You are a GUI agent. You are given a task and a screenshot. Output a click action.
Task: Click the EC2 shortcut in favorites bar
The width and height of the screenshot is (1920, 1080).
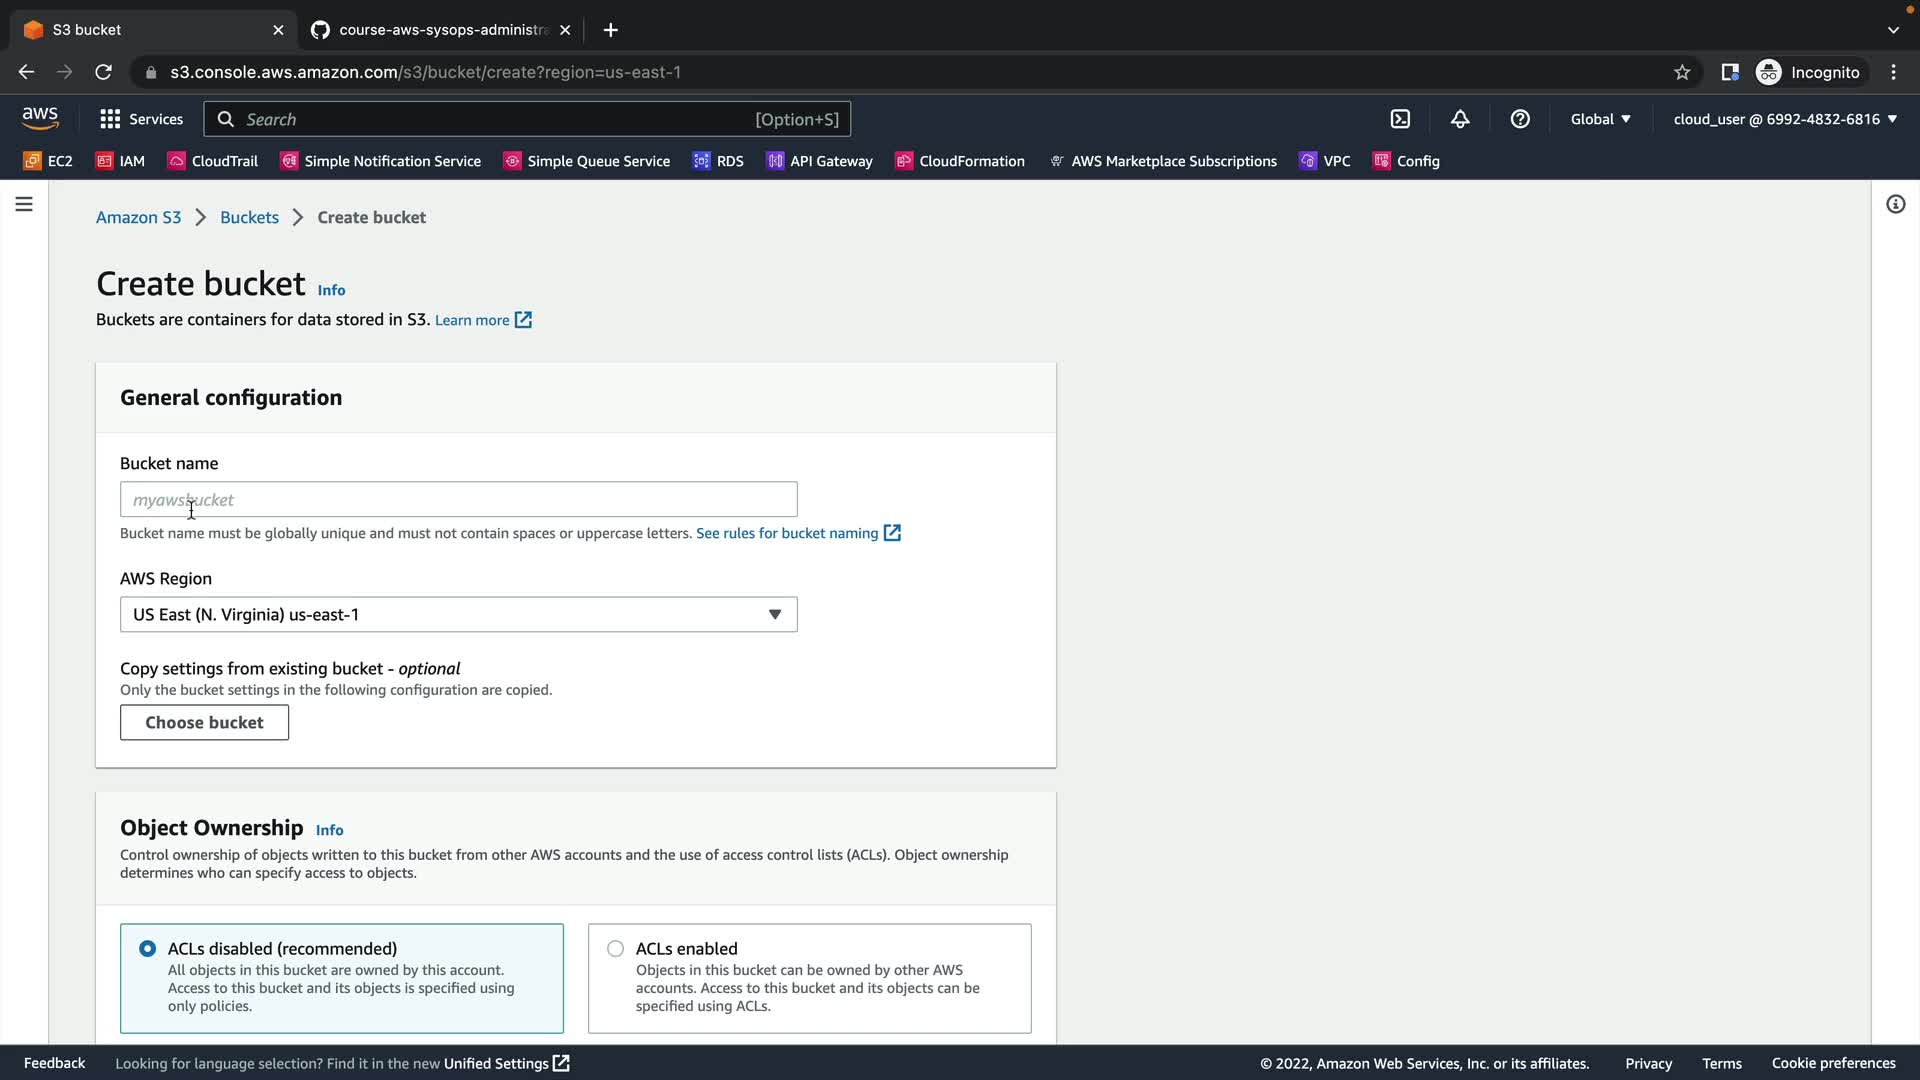[x=48, y=161]
